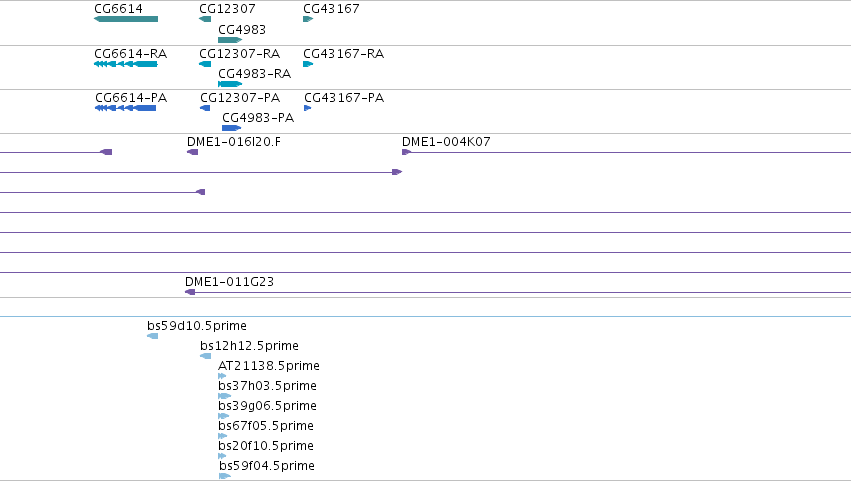Select the DME1-016I20.F arrow marker
Screen dimensions: 851x481
193,152
